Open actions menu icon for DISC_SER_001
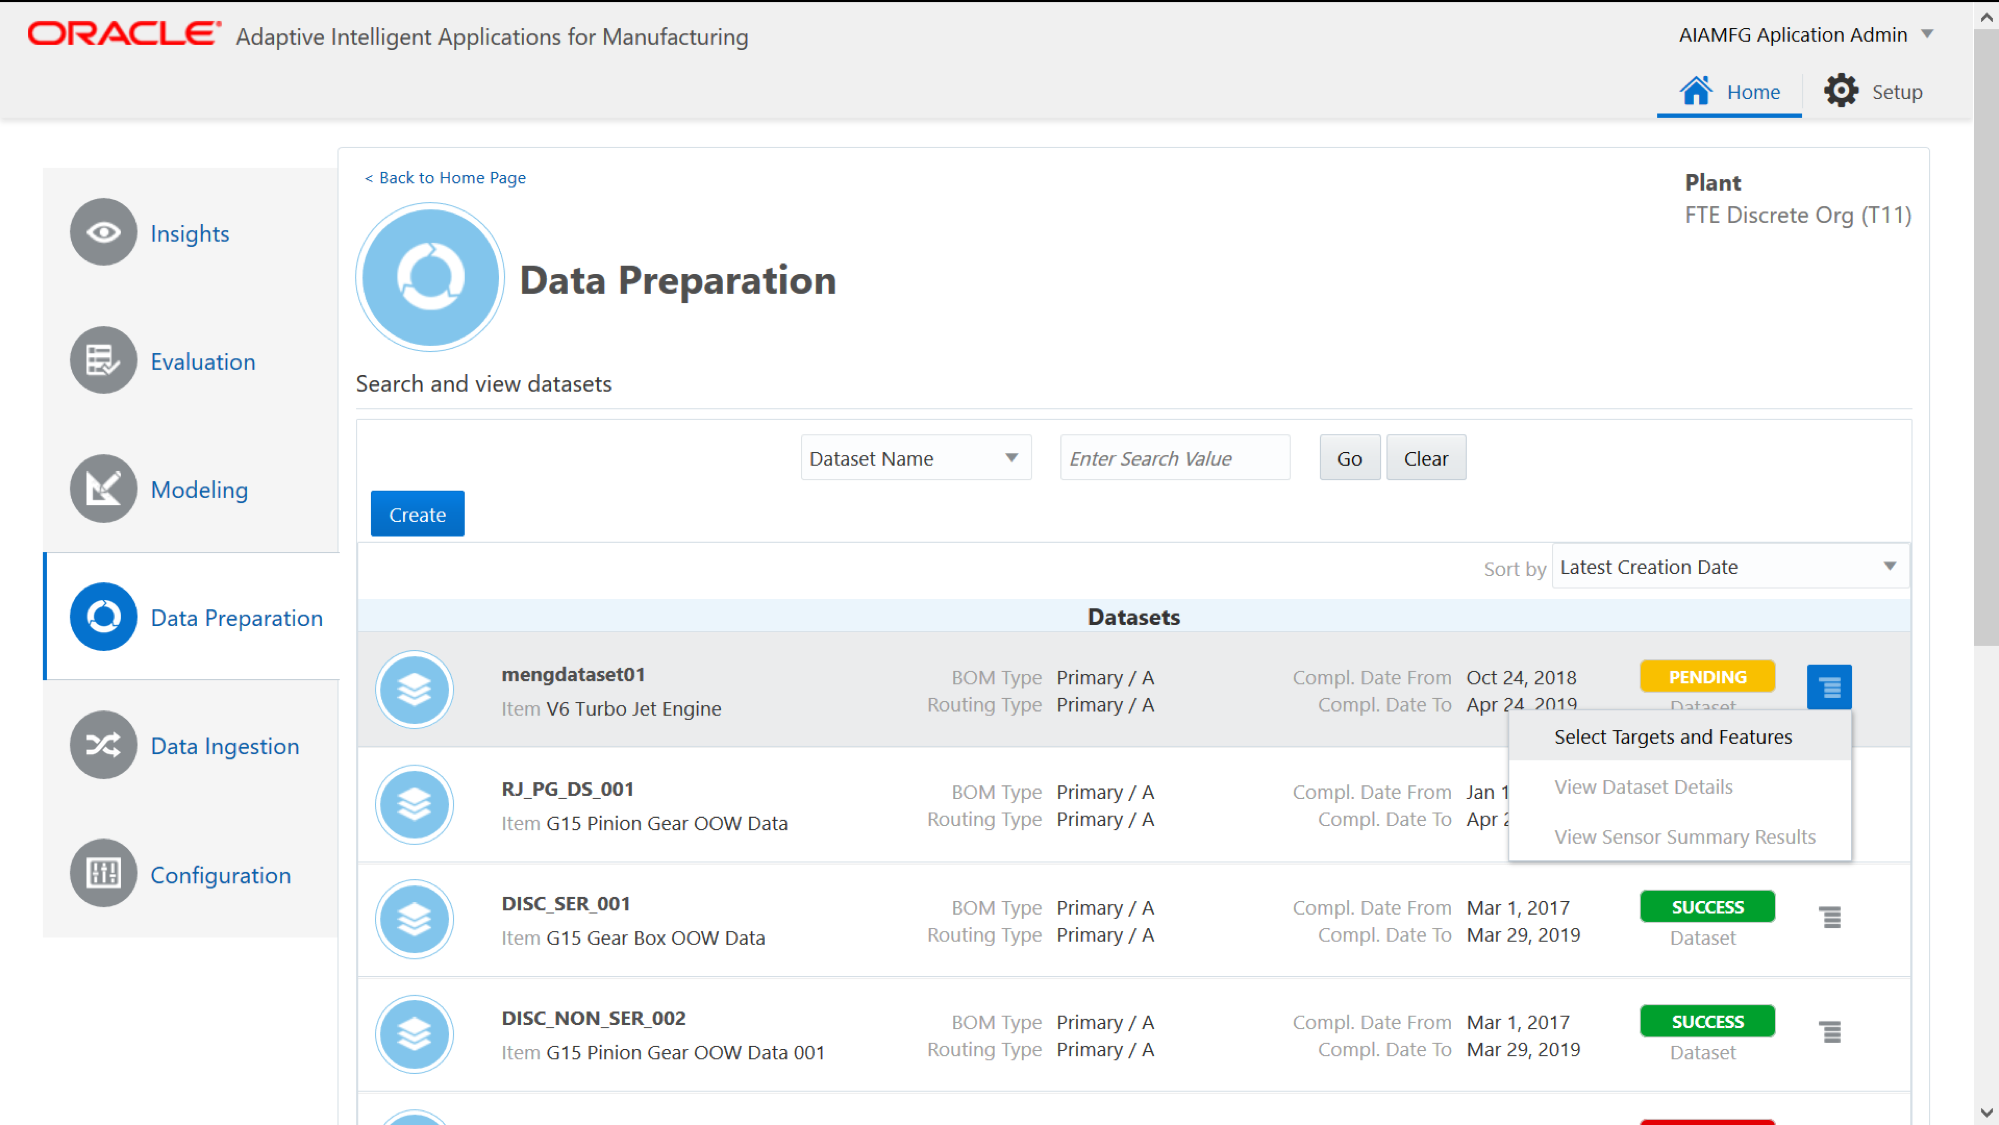 point(1830,918)
